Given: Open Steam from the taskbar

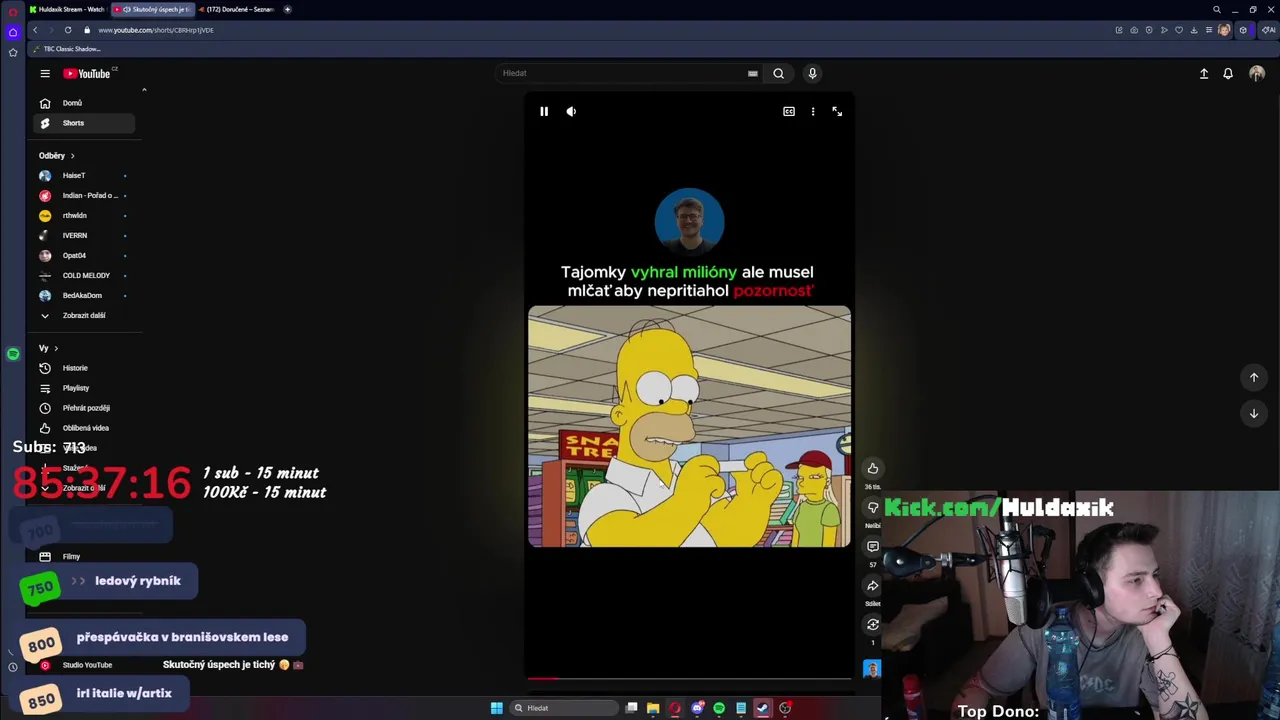Looking at the screenshot, I should coord(762,708).
